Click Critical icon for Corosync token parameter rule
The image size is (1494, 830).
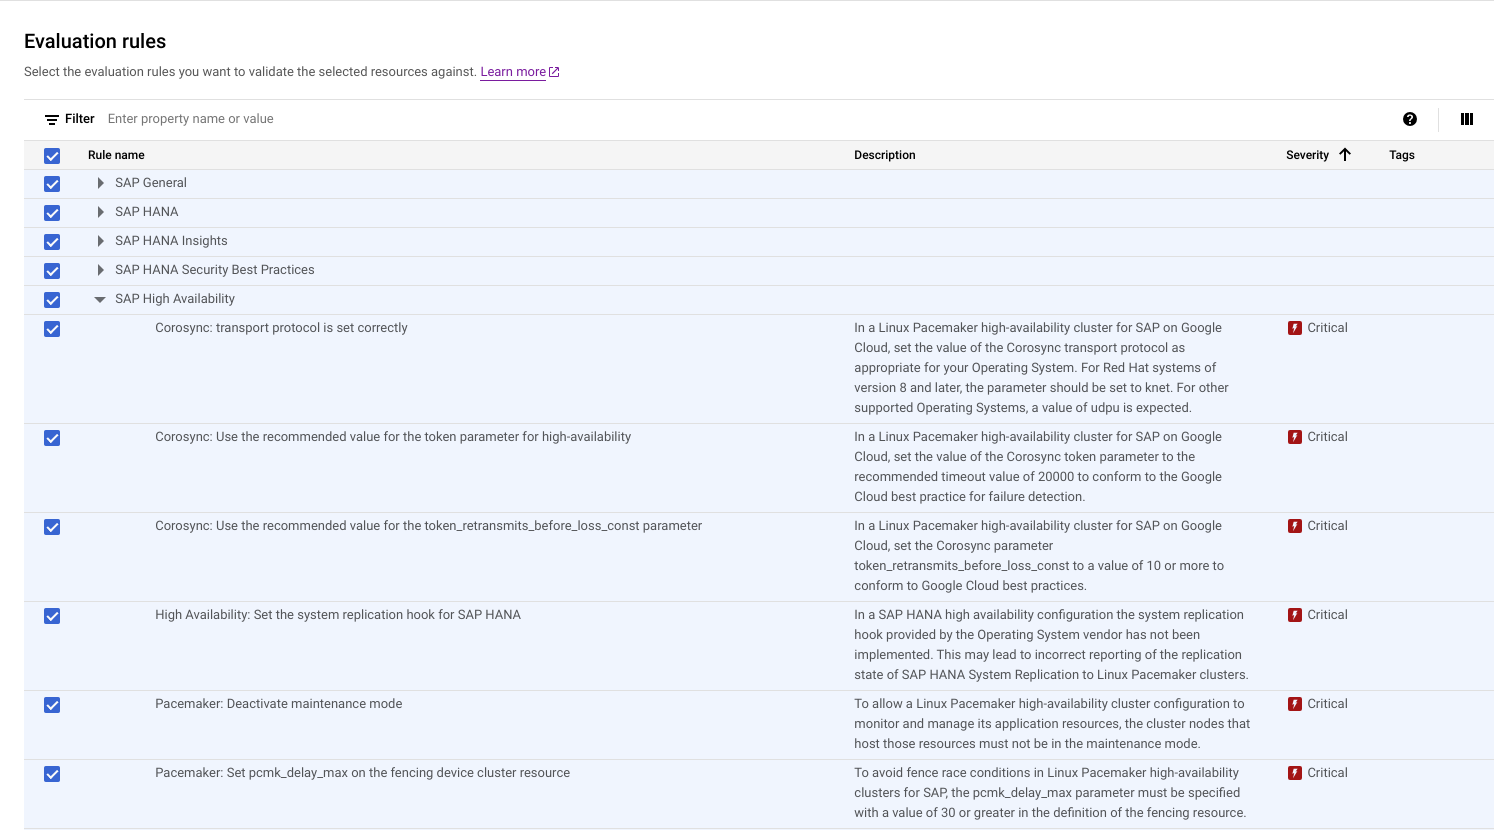[1295, 437]
